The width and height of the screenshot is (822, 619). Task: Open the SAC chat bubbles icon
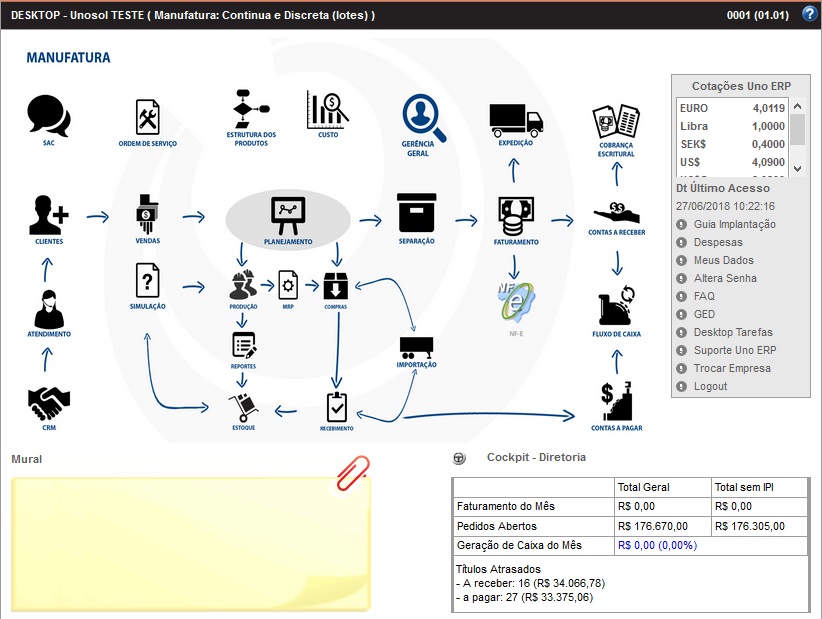point(49,116)
